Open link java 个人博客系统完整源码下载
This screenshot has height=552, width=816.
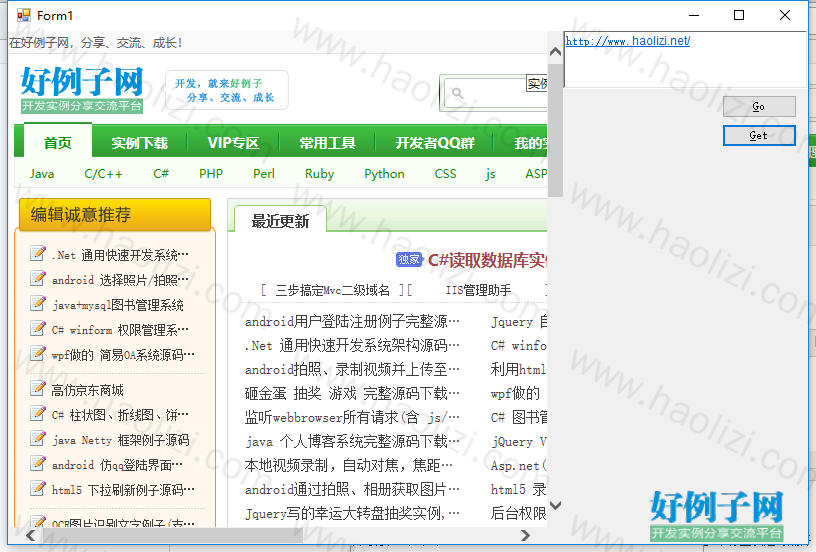(x=352, y=441)
